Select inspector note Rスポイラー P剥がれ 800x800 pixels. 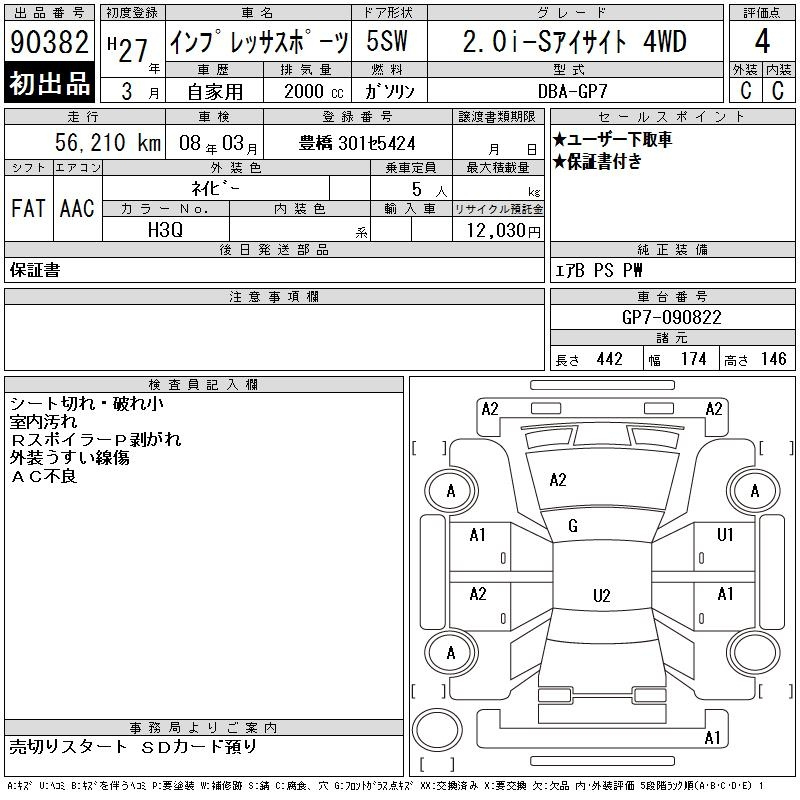[95, 440]
